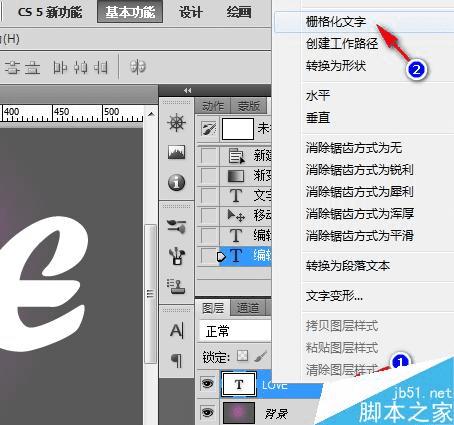Set history brush source for 文字 state
Image resolution: width=454 pixels, height=425 pixels.
click(209, 196)
